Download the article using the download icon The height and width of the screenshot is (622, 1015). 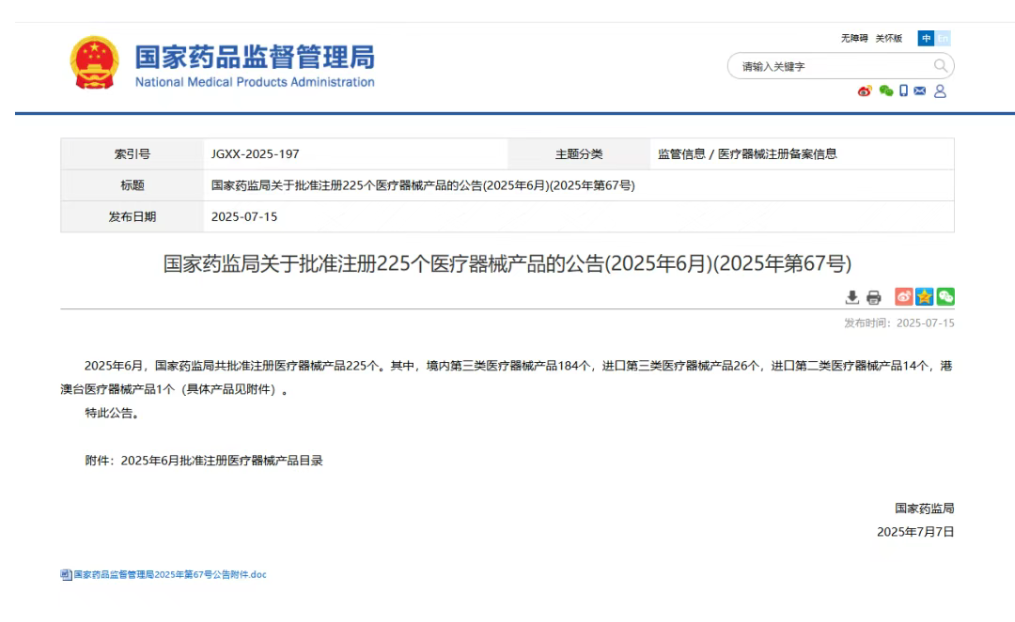852,297
